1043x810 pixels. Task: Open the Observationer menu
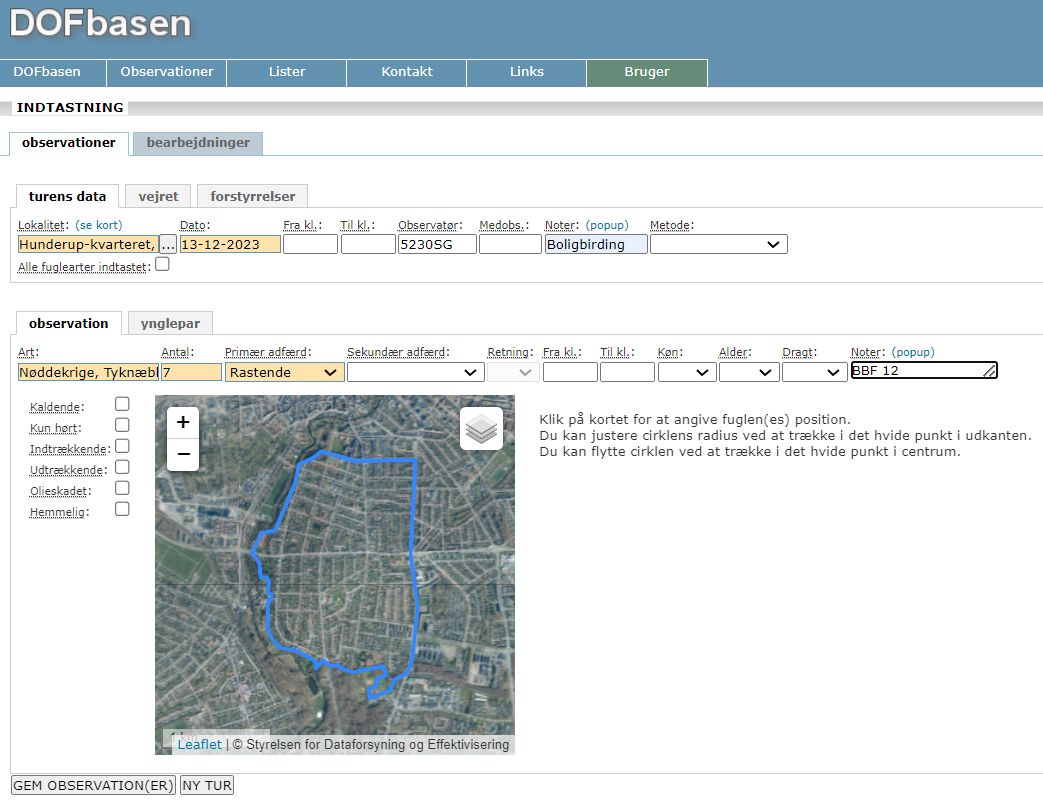[167, 72]
